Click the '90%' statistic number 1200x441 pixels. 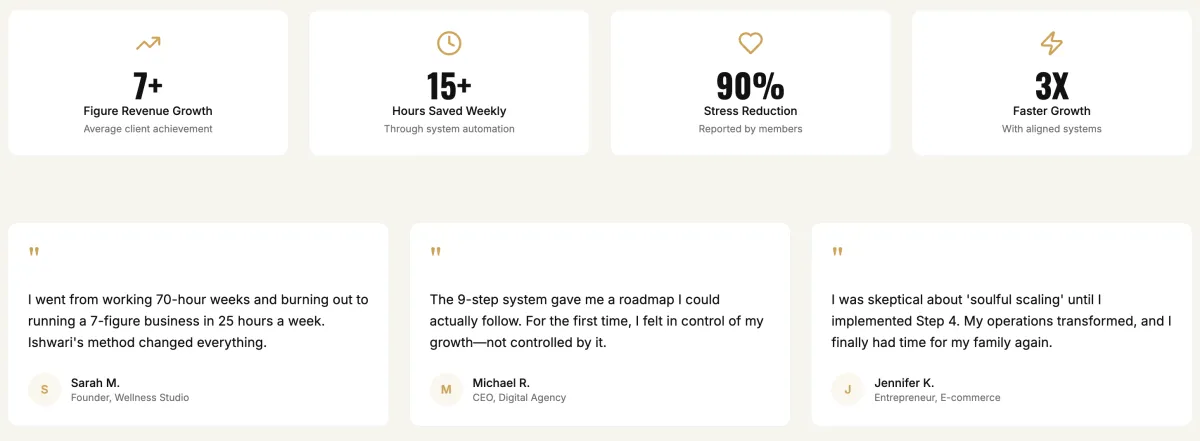(x=750, y=85)
